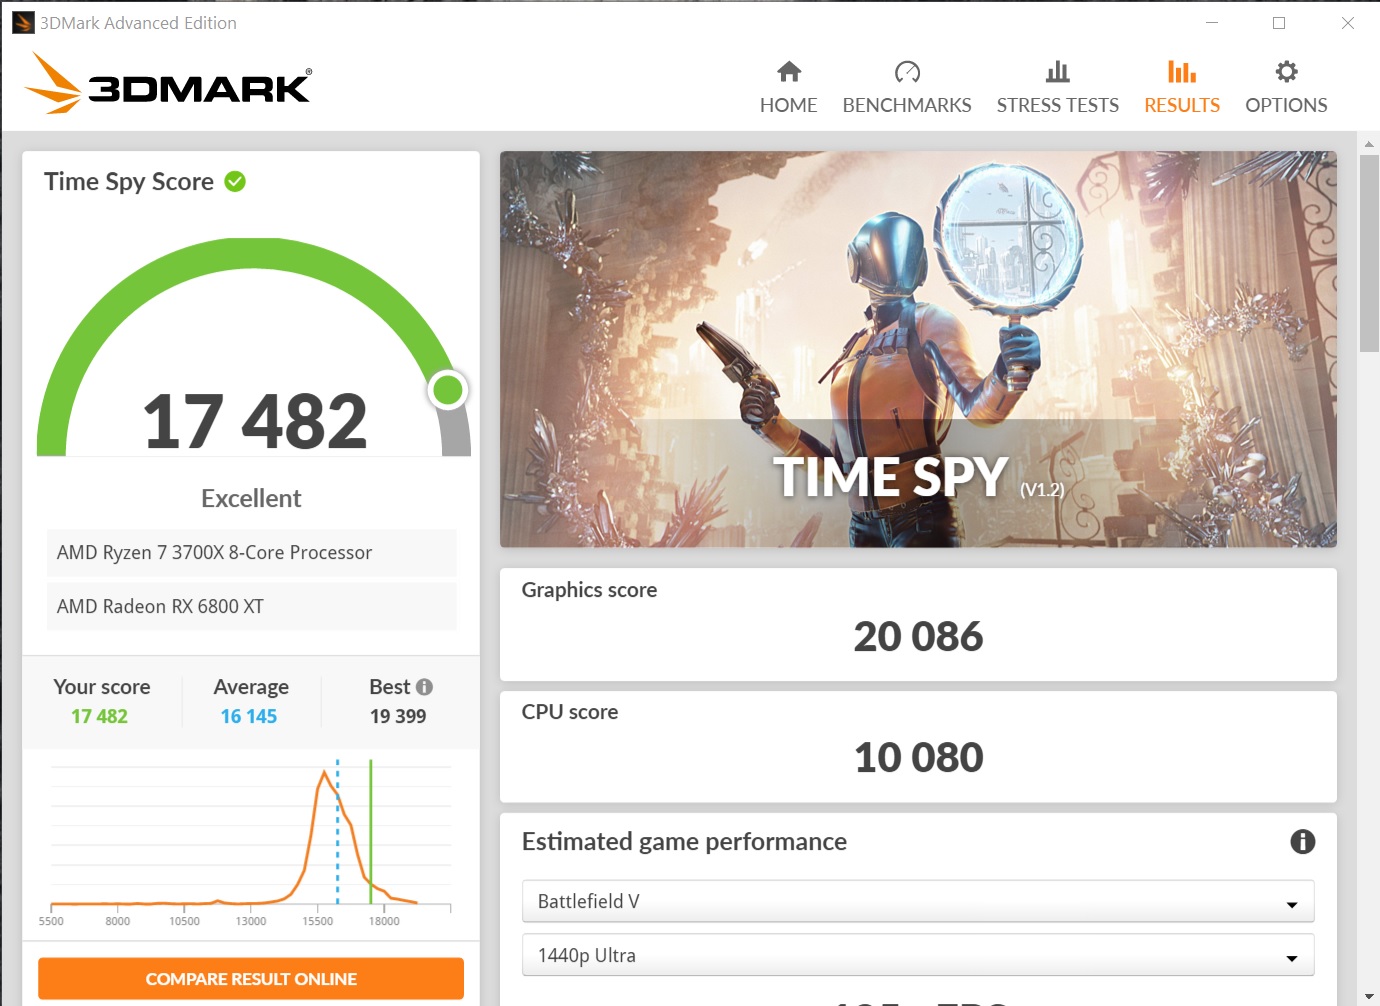Click the Average value 16 145
This screenshot has height=1006, width=1380.
pyautogui.click(x=249, y=716)
